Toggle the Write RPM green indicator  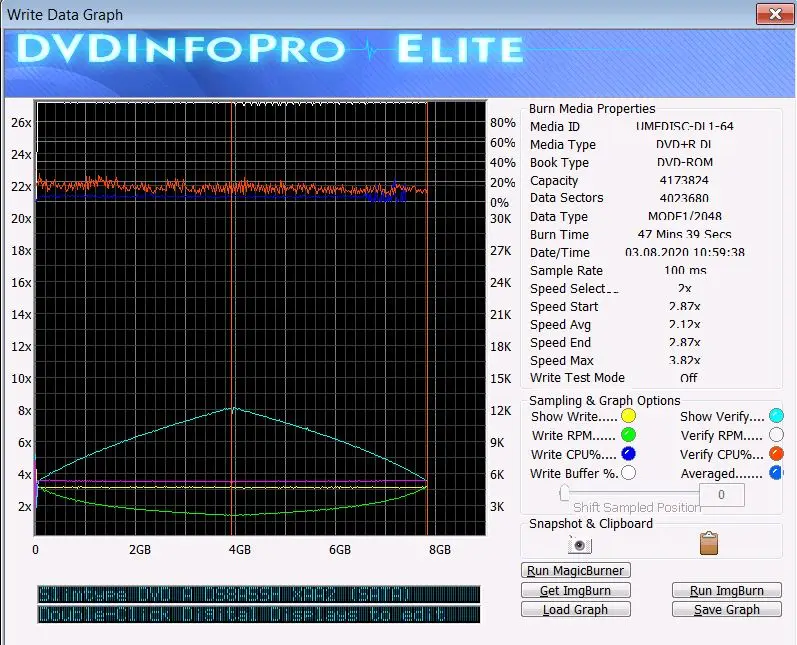[628, 435]
